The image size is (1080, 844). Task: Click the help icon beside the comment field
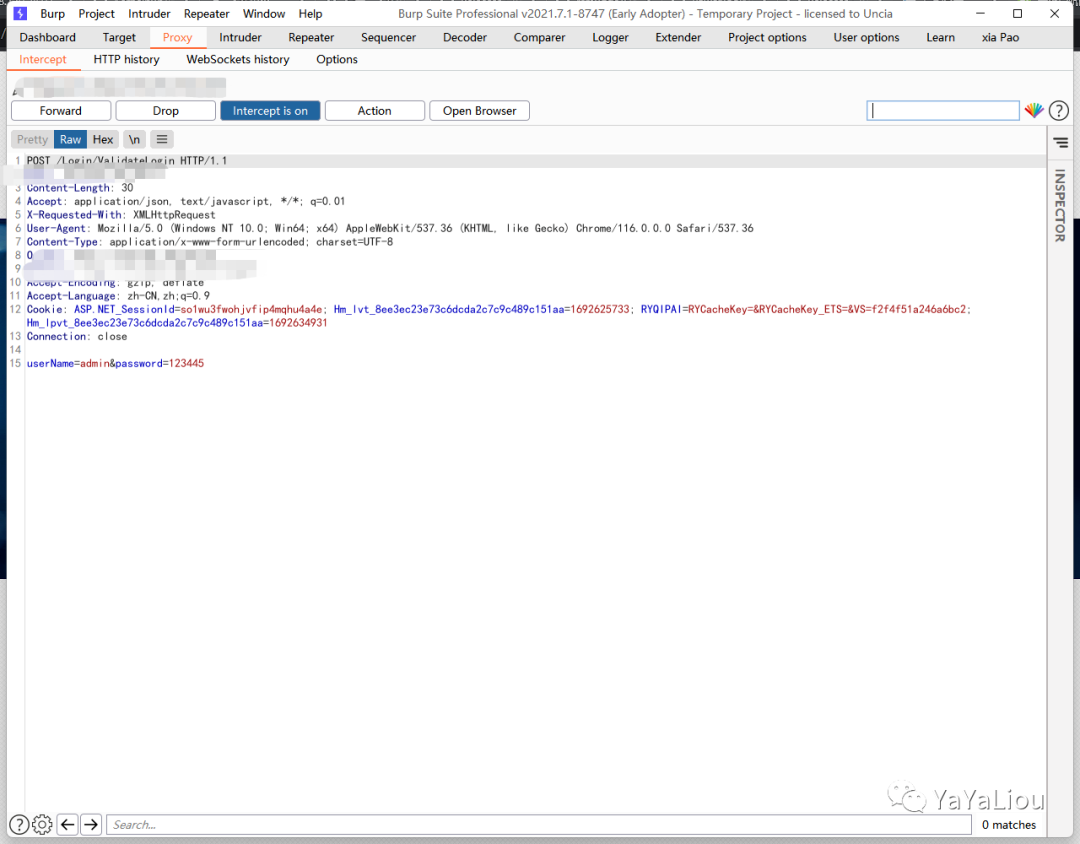click(1059, 110)
